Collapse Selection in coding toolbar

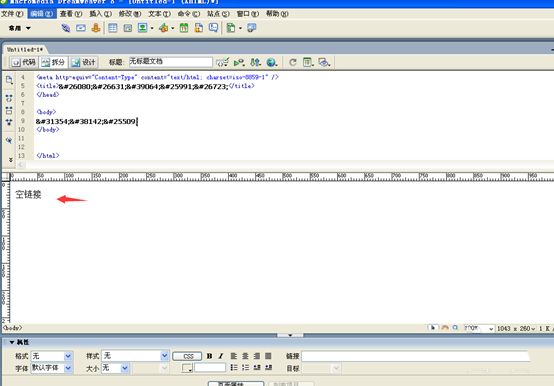(9, 111)
